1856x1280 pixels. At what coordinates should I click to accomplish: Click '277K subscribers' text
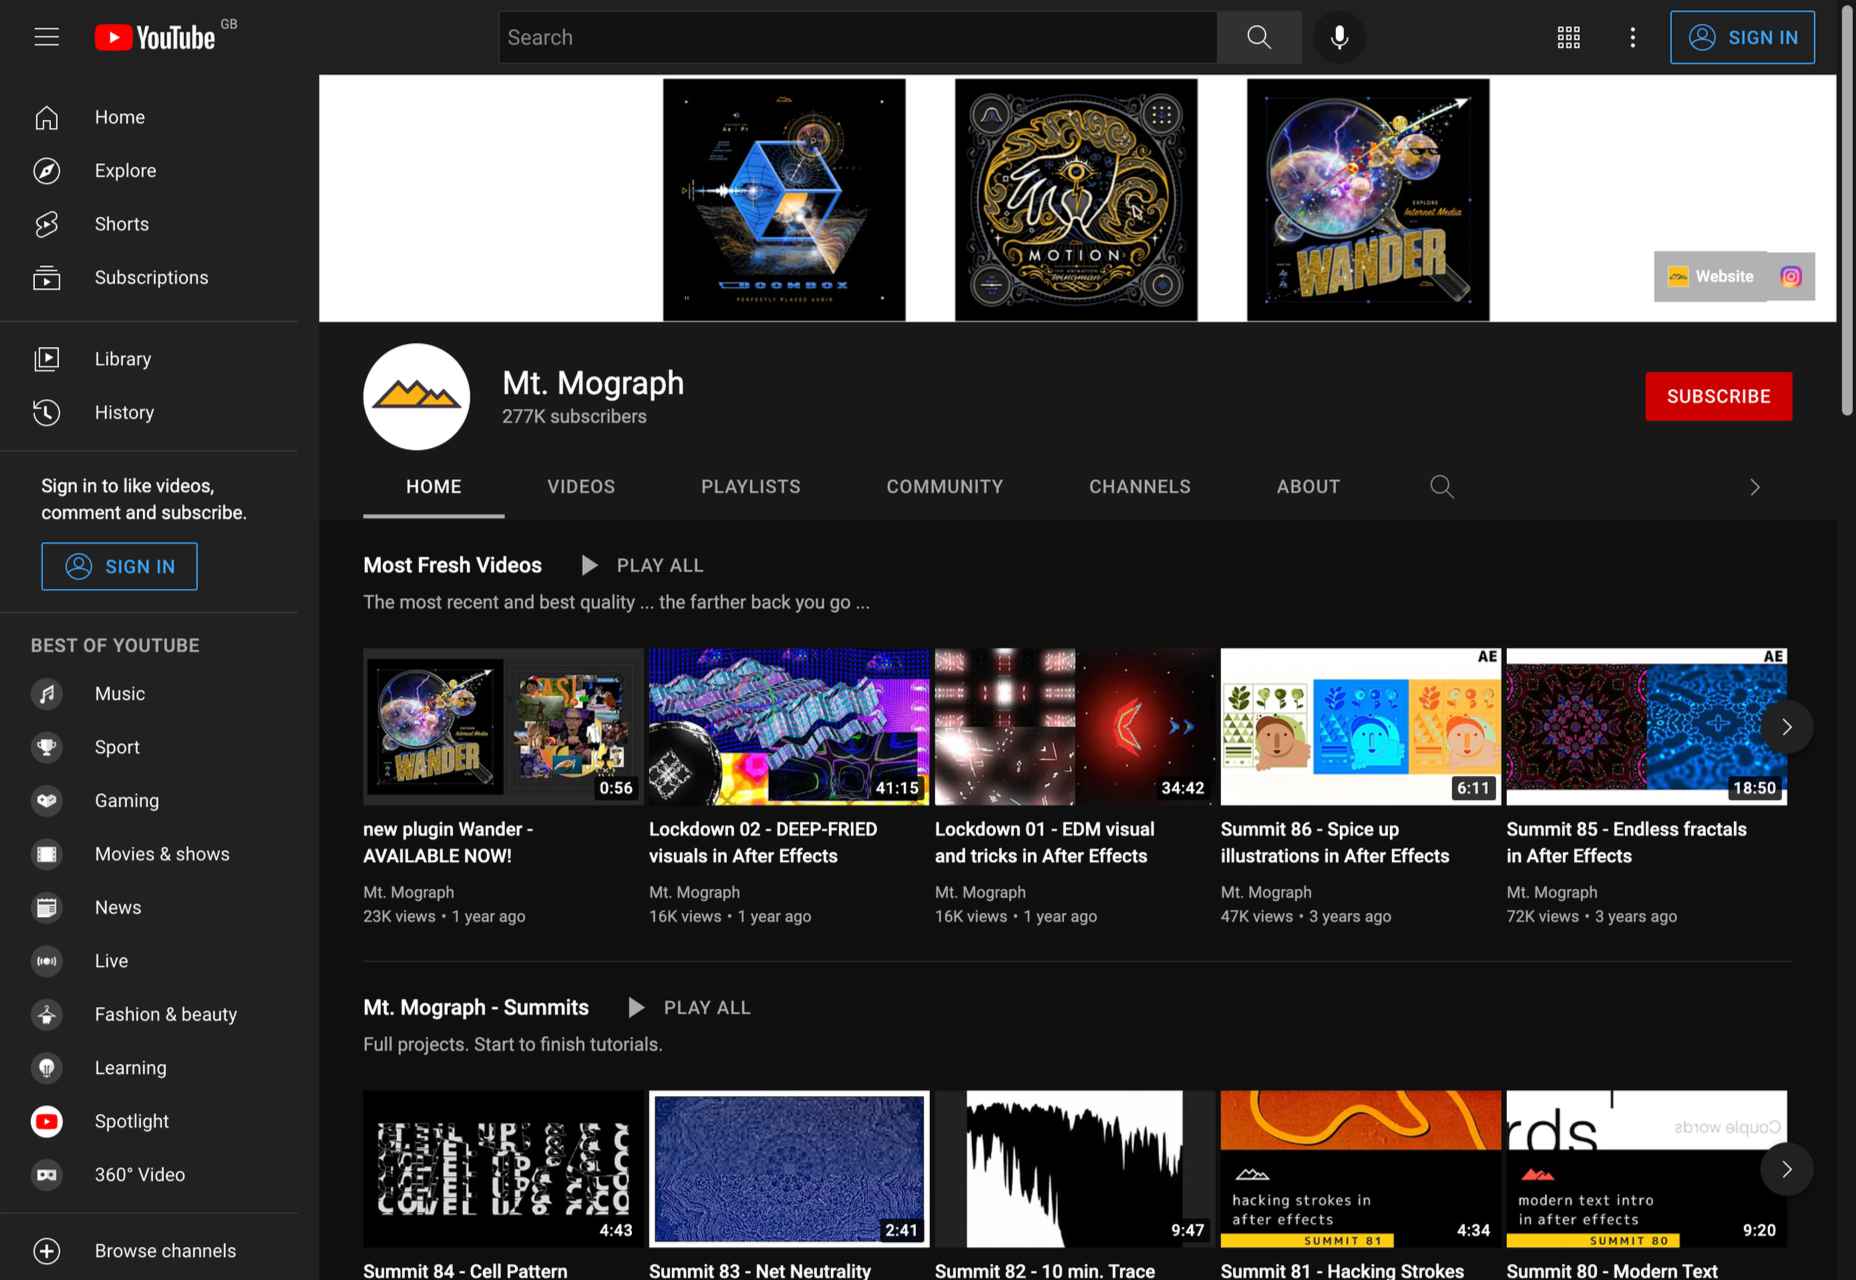pos(574,417)
